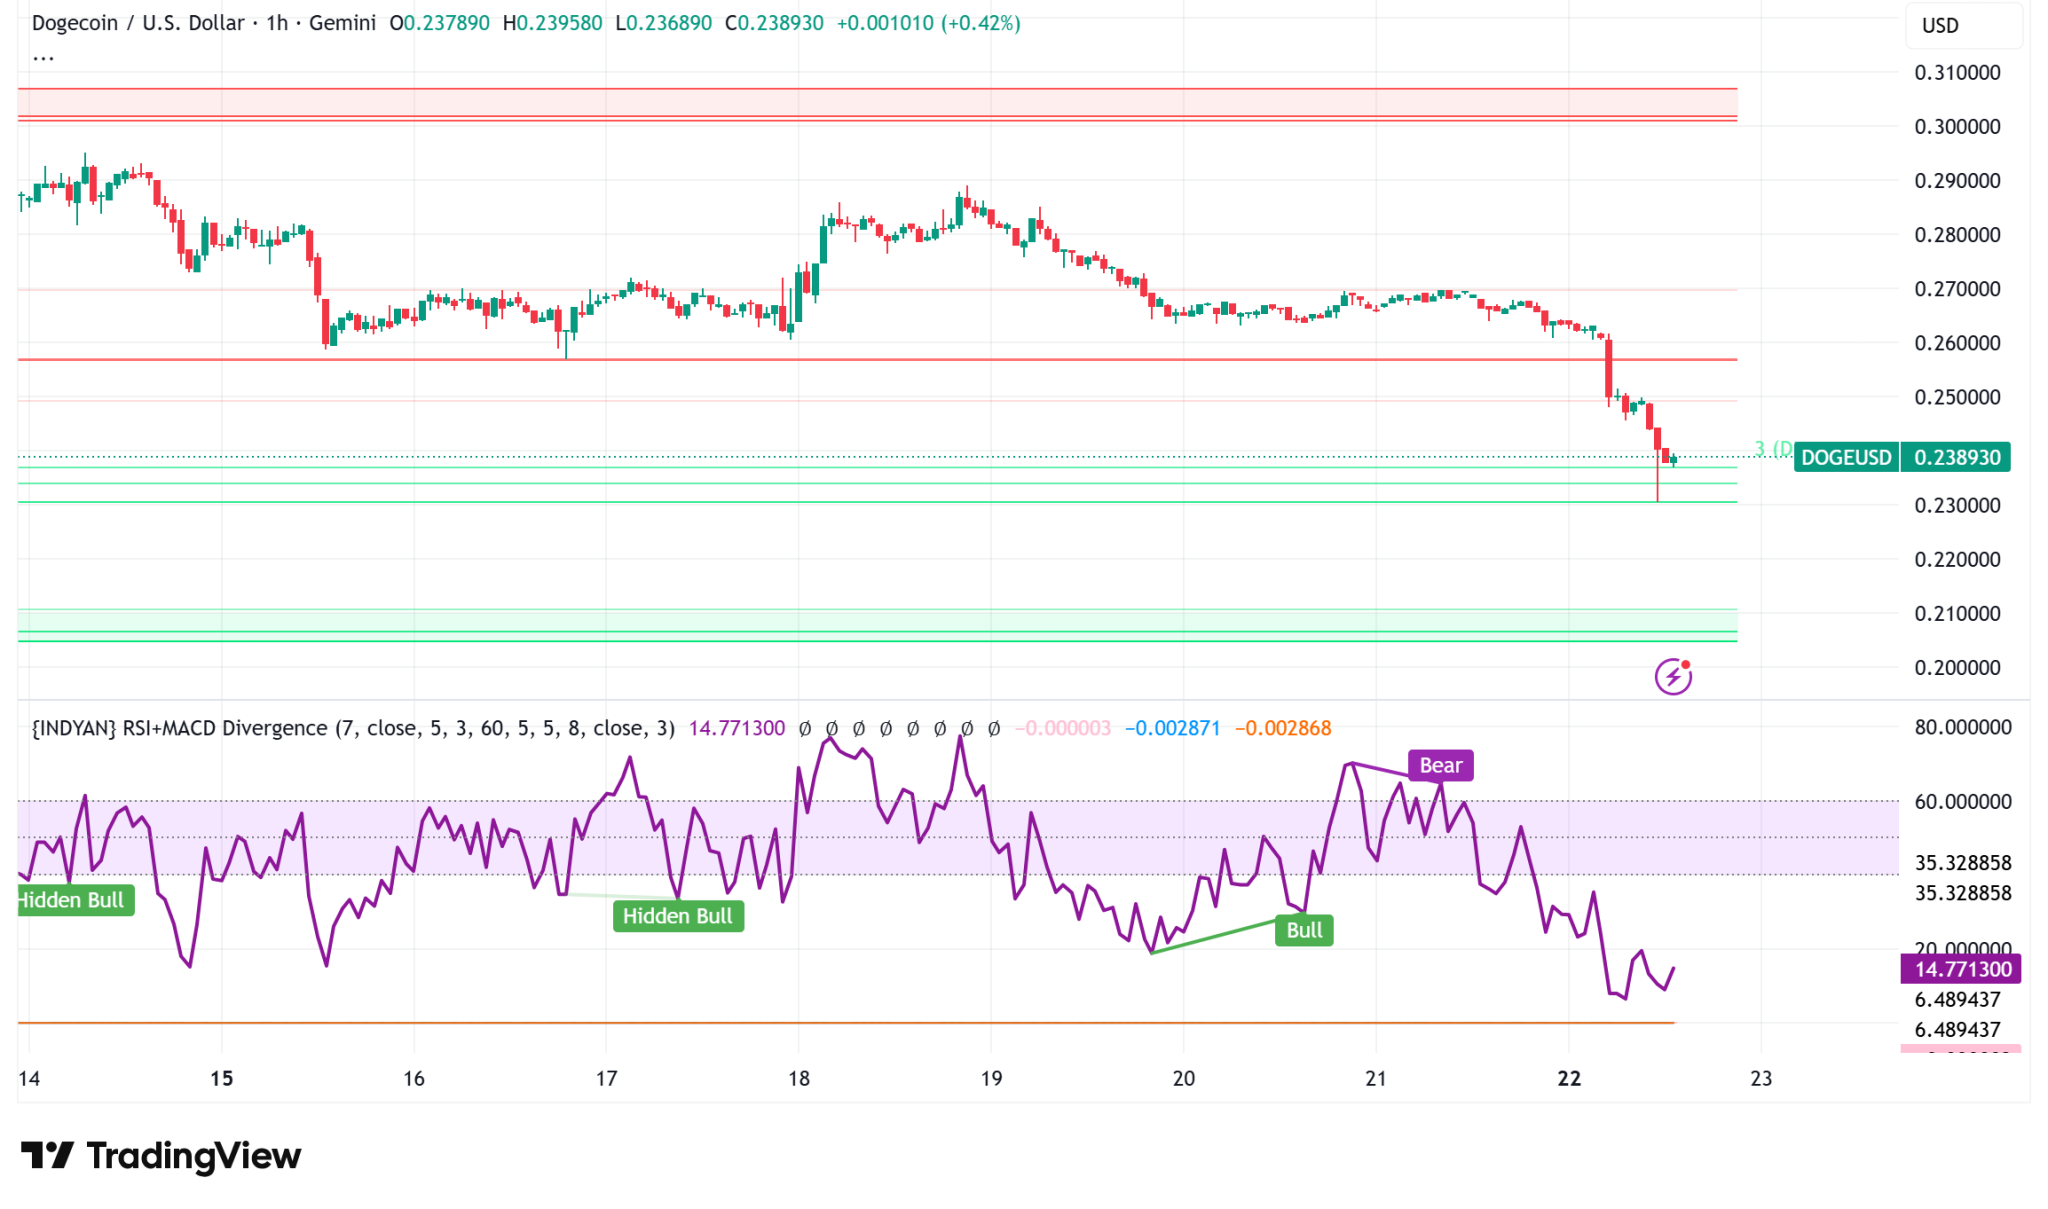The width and height of the screenshot is (2048, 1209).
Task: Click the purple lightning bolt icon
Action: tap(1673, 677)
